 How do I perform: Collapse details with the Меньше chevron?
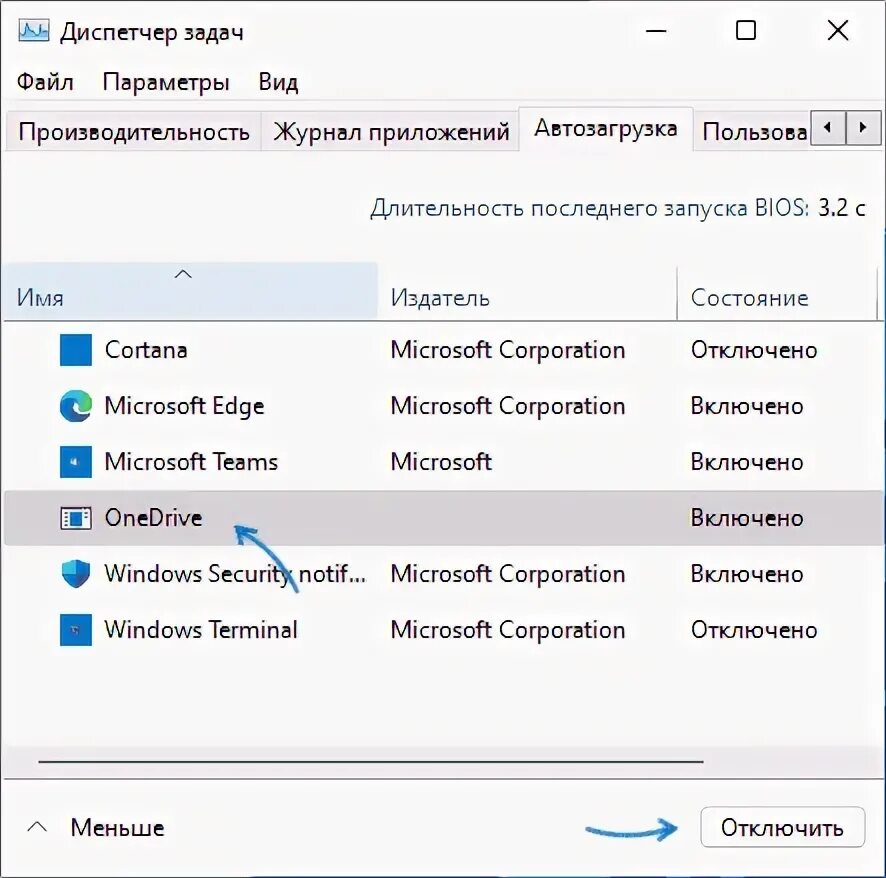click(37, 827)
